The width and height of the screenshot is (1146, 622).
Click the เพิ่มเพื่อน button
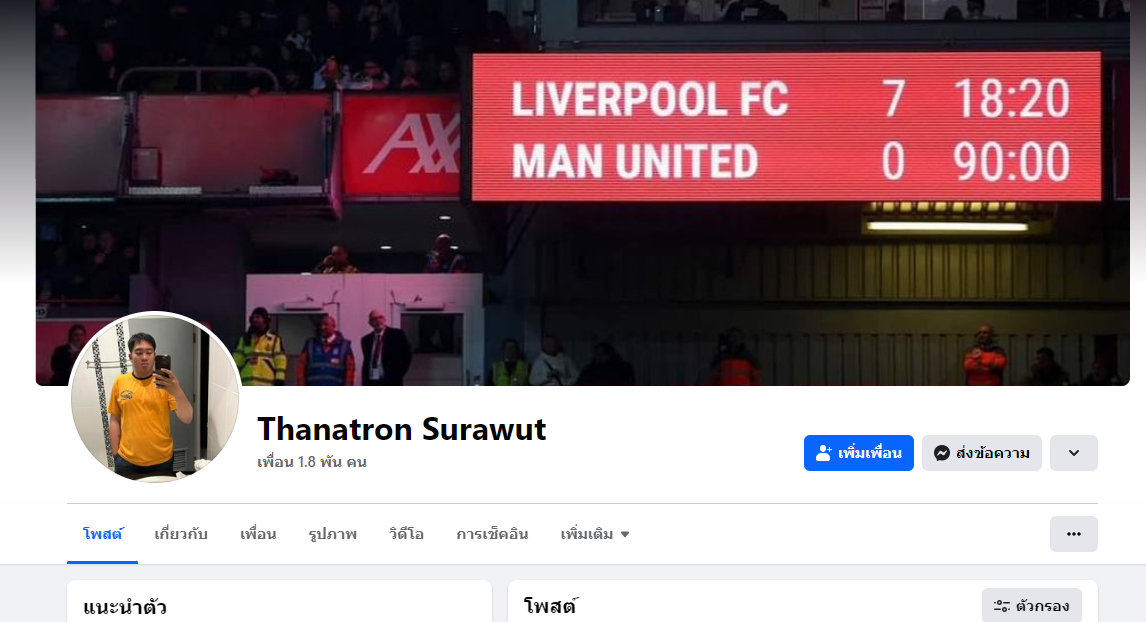point(859,453)
